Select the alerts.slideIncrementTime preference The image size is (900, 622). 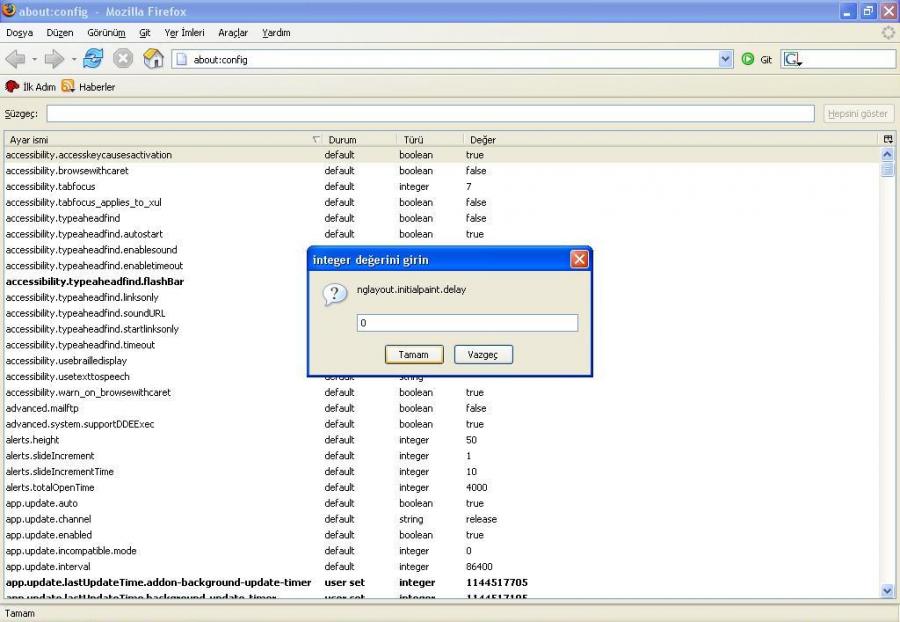(x=442, y=472)
